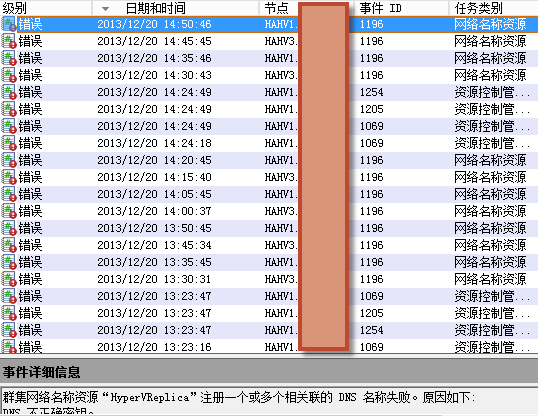Click the error icon of the 14:45:45 row
The width and height of the screenshot is (538, 416).
point(9,41)
